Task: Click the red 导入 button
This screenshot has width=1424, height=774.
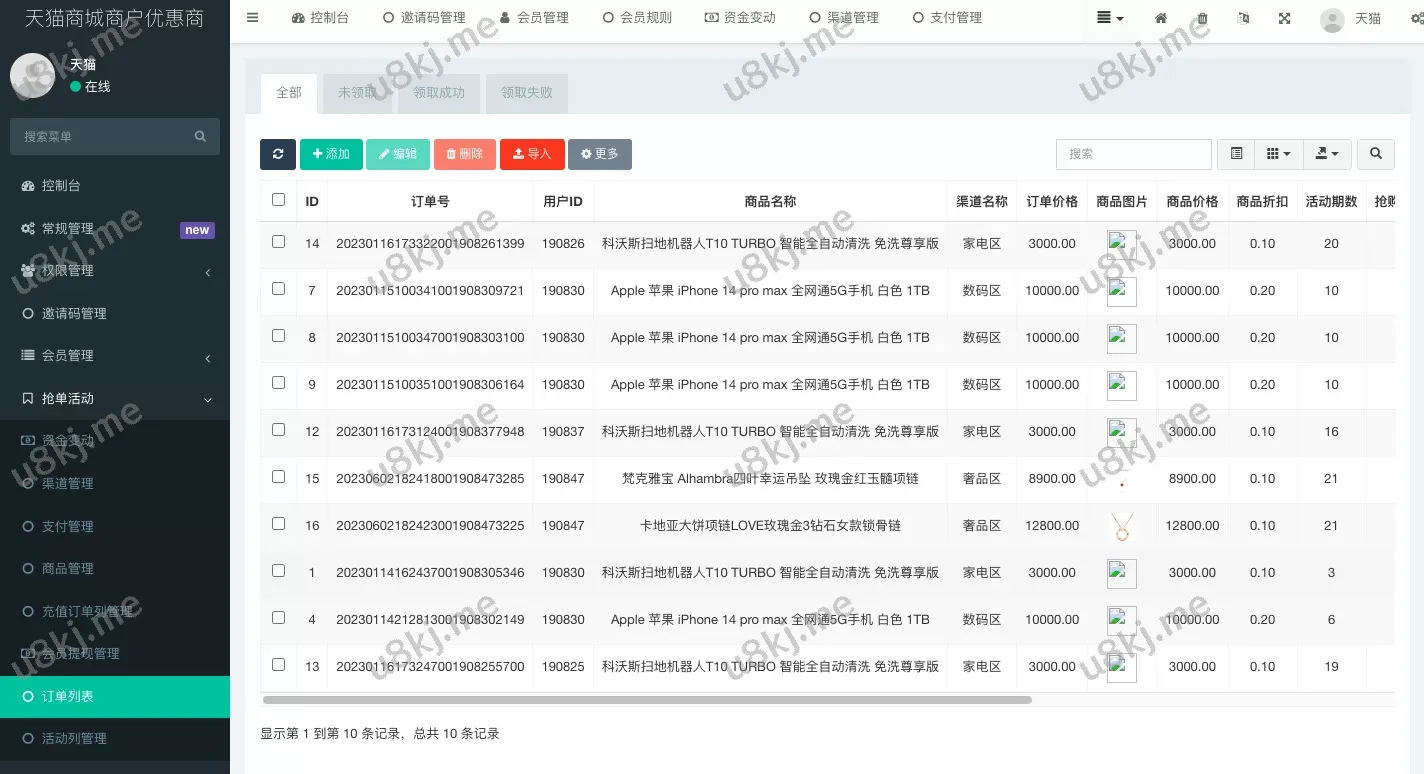Action: (532, 154)
